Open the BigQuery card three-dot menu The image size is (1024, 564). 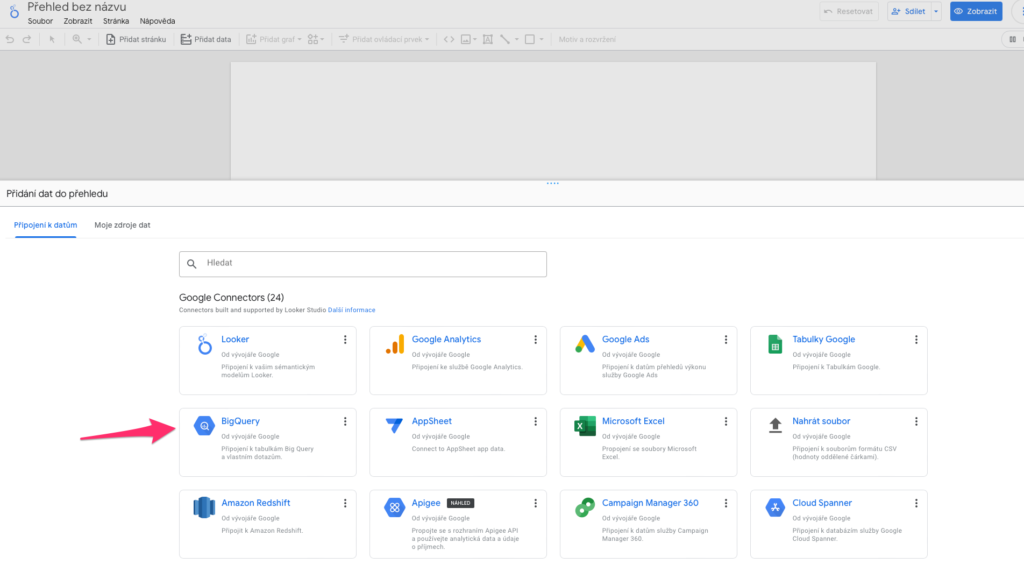(x=345, y=422)
